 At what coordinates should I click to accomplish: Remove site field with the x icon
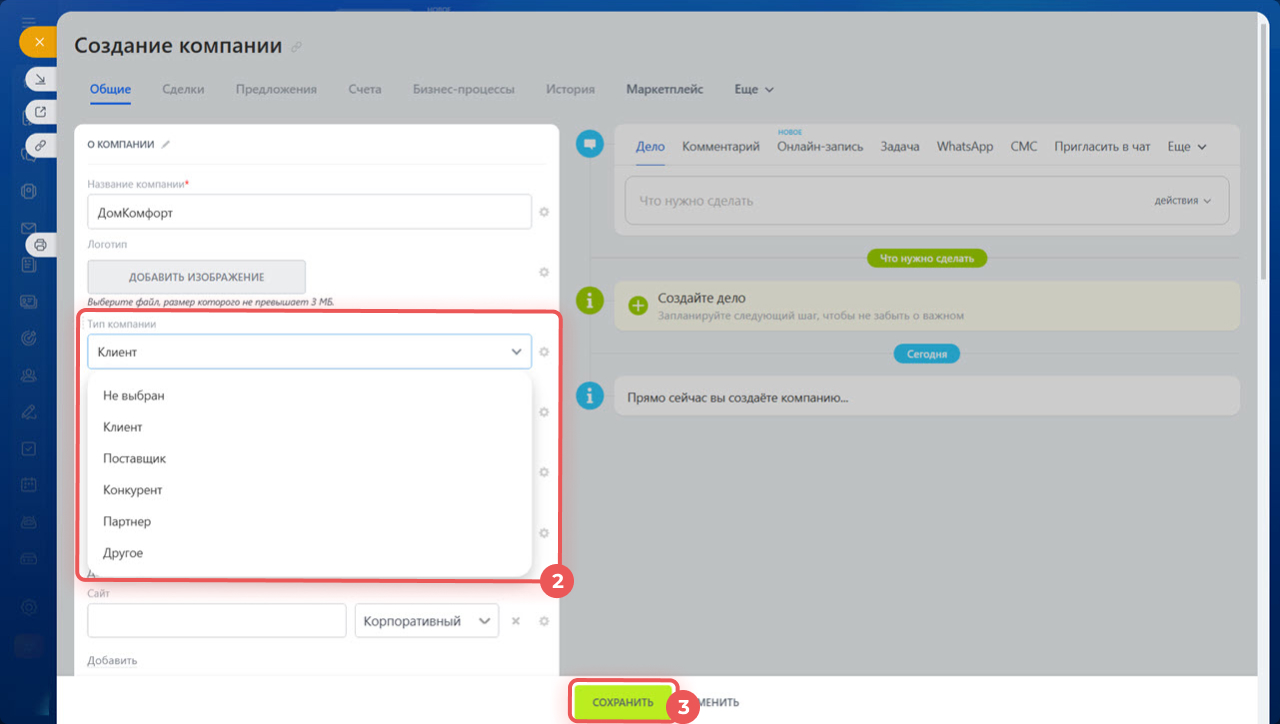click(516, 621)
